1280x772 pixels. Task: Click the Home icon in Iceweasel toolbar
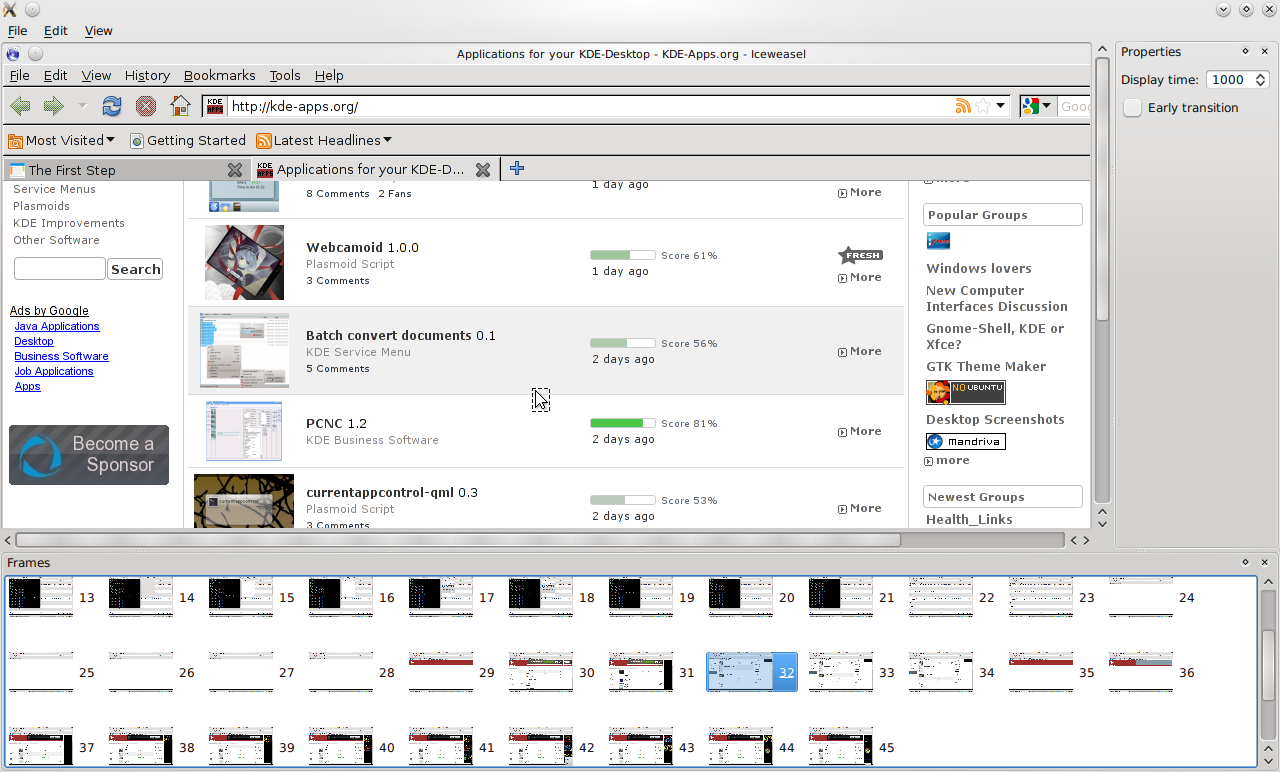click(x=180, y=105)
